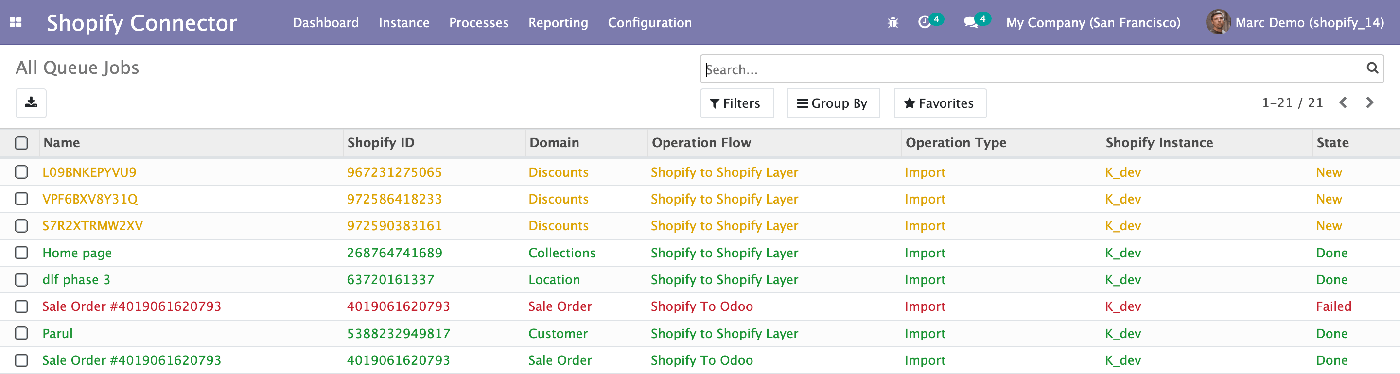The image size is (1400, 374).
Task: Open record VPF6BXV8Y31Q
Action: tap(90, 199)
